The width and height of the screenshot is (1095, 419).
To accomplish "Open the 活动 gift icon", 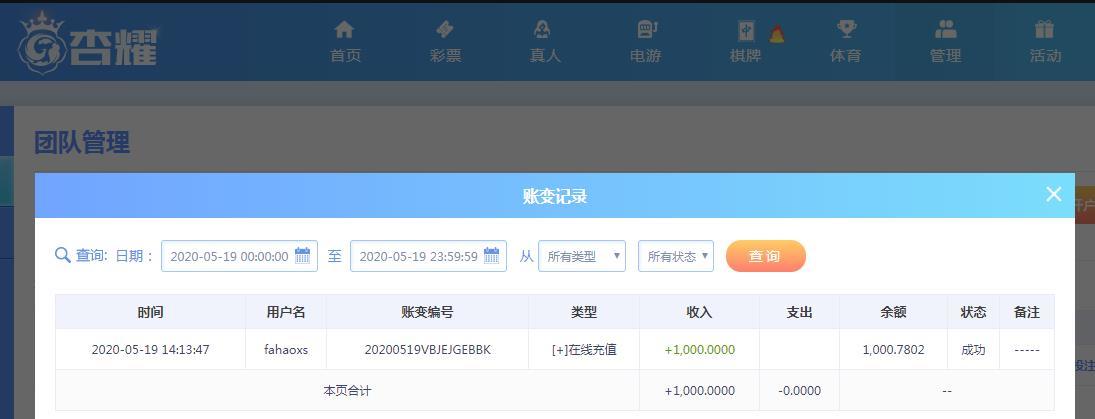I will coord(1045,29).
